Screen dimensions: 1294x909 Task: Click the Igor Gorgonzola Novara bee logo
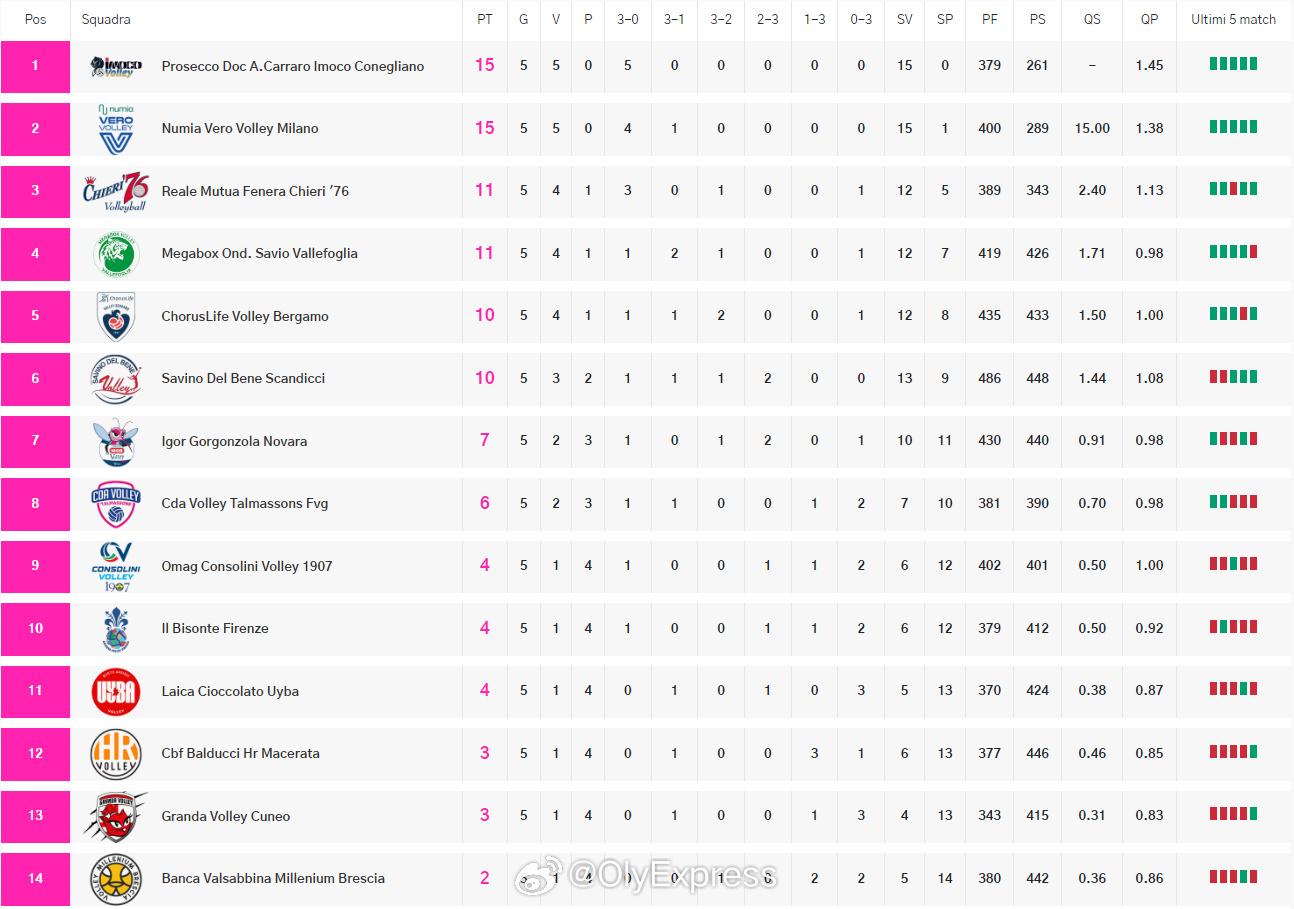pos(116,442)
